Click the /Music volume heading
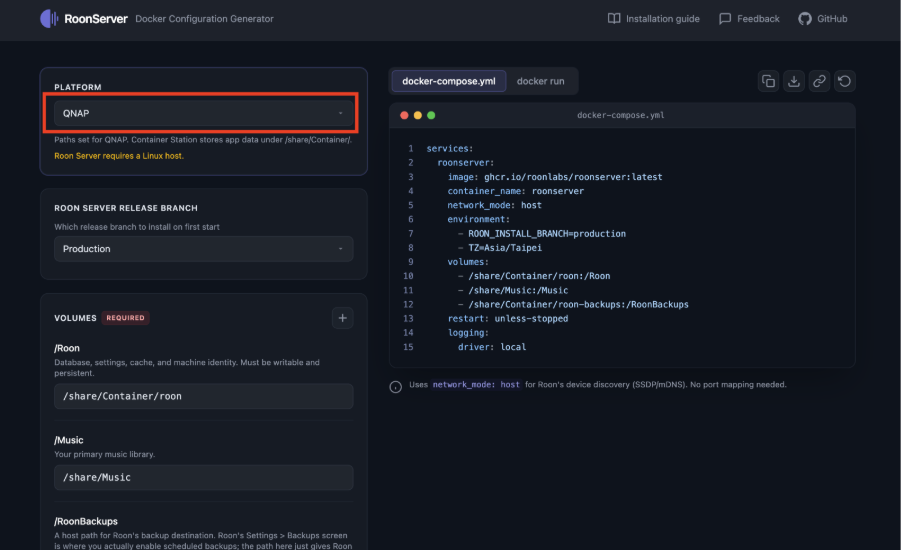The image size is (901, 550). click(68, 440)
